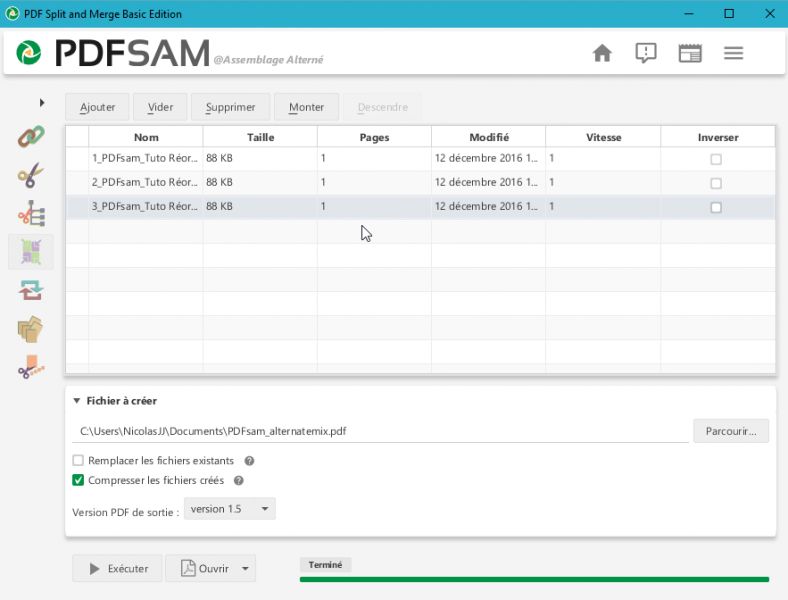Click the Vider button
Viewport: 788px width, 600px height.
point(160,107)
